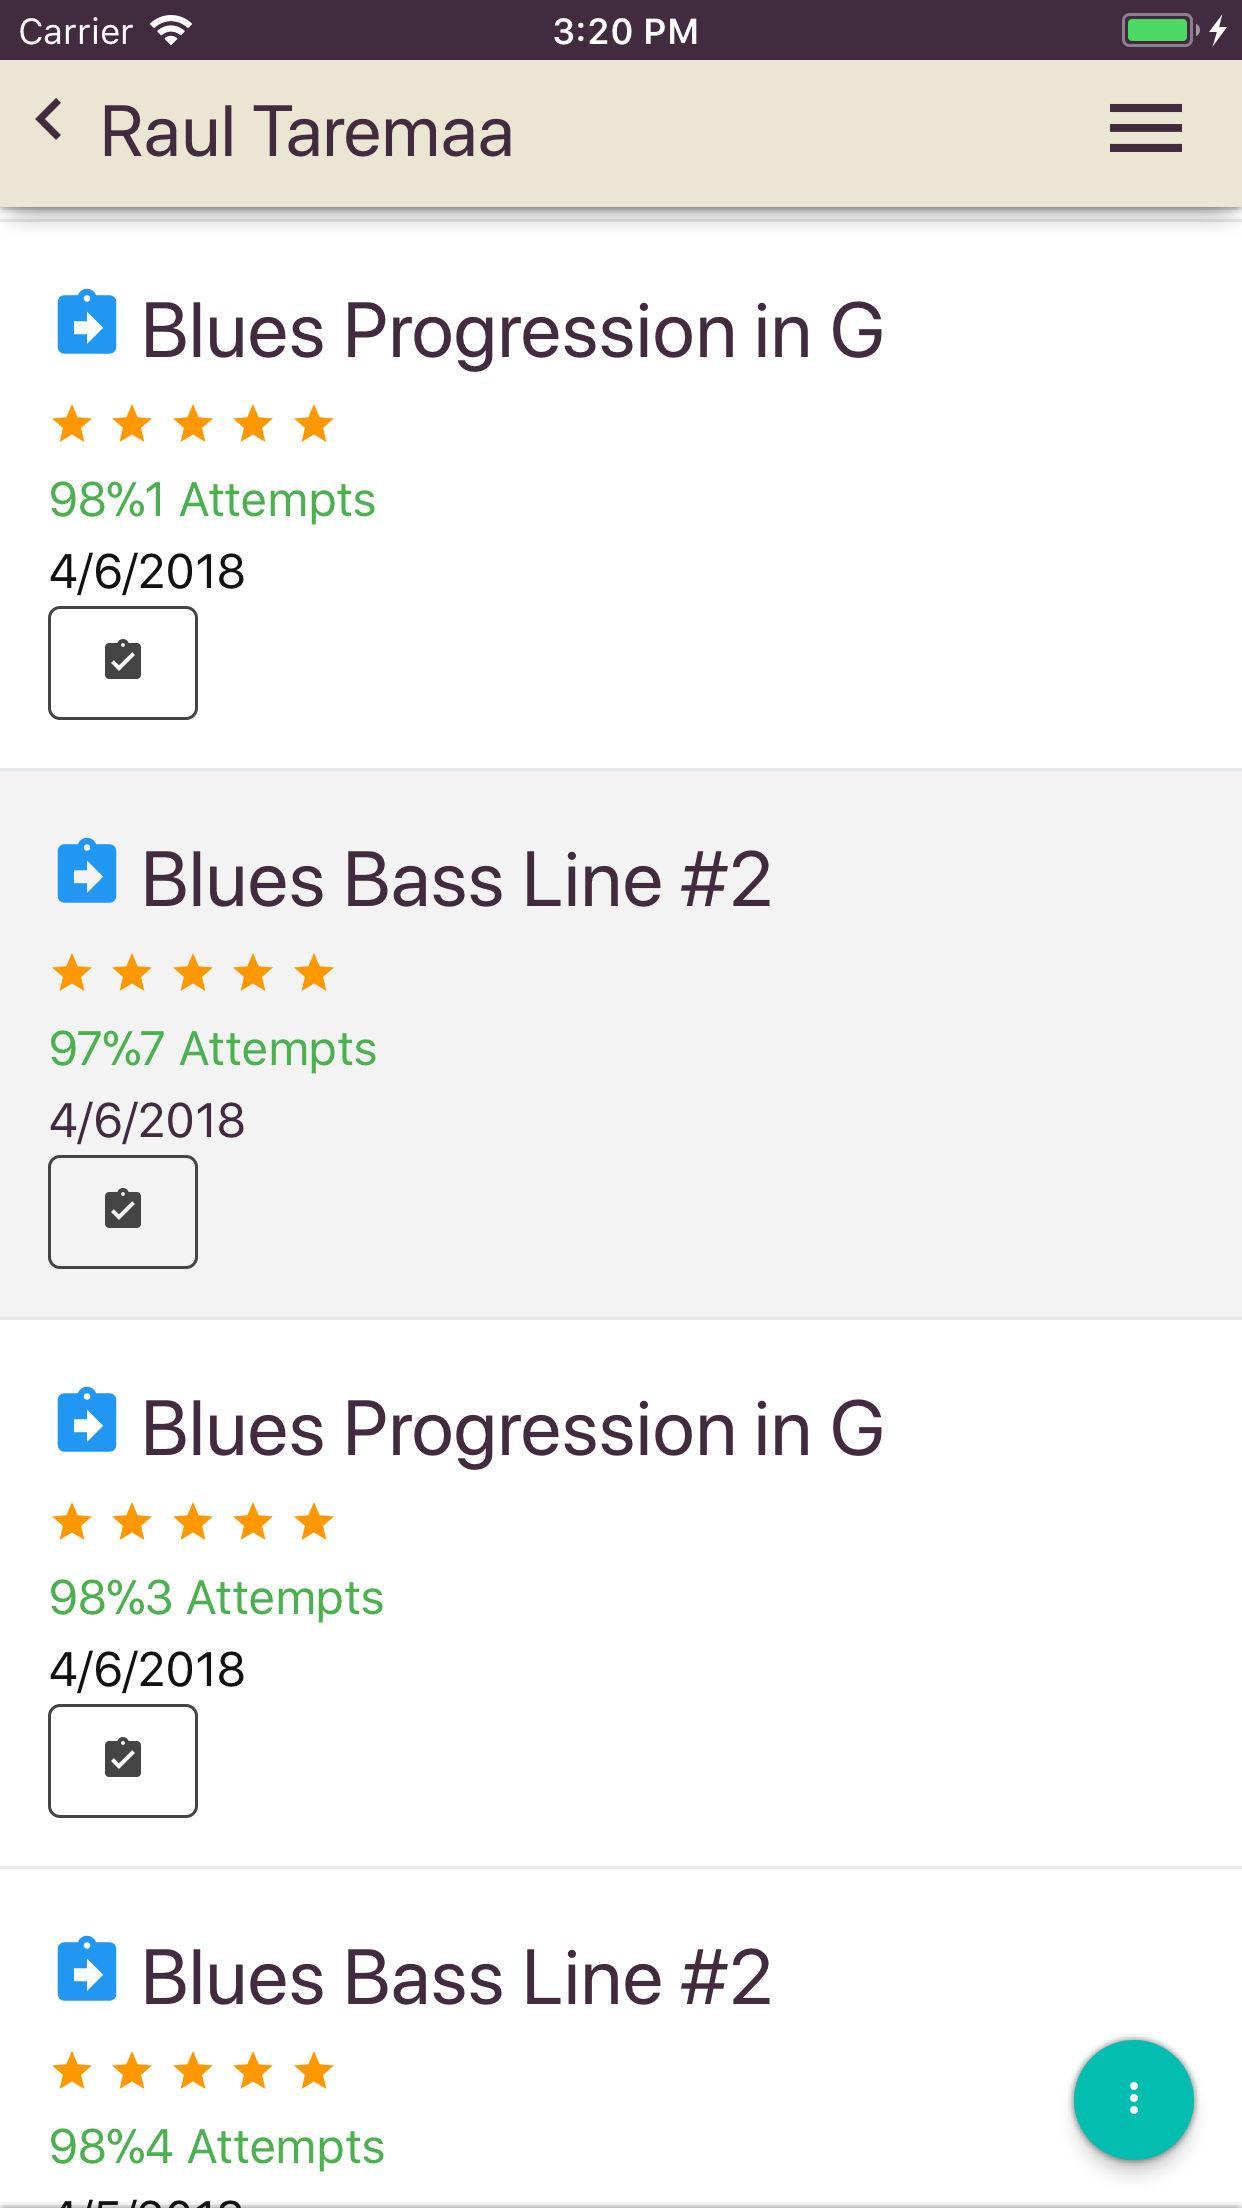This screenshot has width=1242, height=2208.
Task: Click assignment icon beside first Blues Progression in G
Action: [x=87, y=323]
